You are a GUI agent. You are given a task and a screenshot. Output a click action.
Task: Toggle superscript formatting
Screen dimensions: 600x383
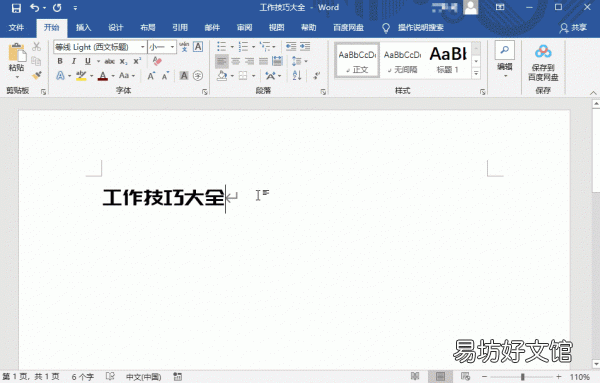tap(137, 61)
